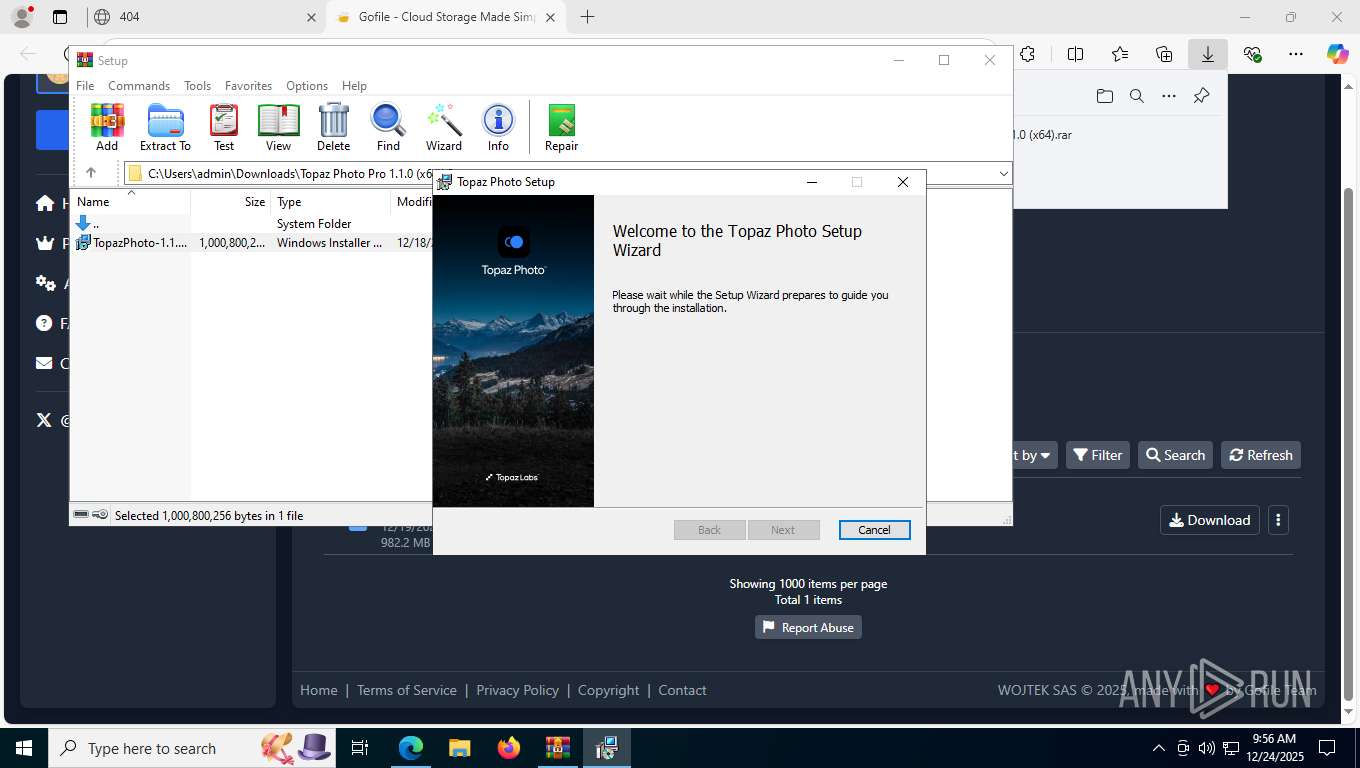Switch to the 404 browser tab
The height and width of the screenshot is (768, 1360).
[x=205, y=17]
